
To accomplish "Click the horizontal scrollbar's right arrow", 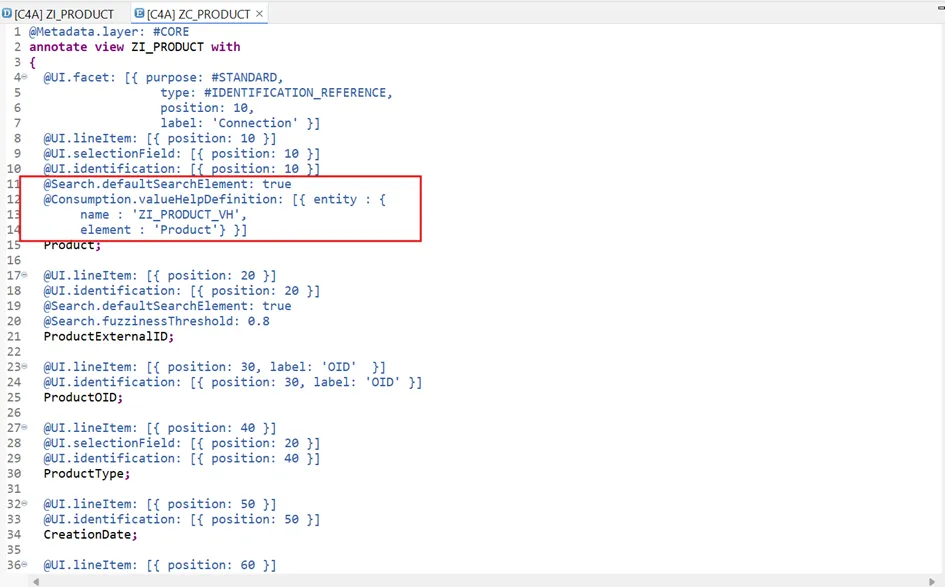I will tap(931, 581).
